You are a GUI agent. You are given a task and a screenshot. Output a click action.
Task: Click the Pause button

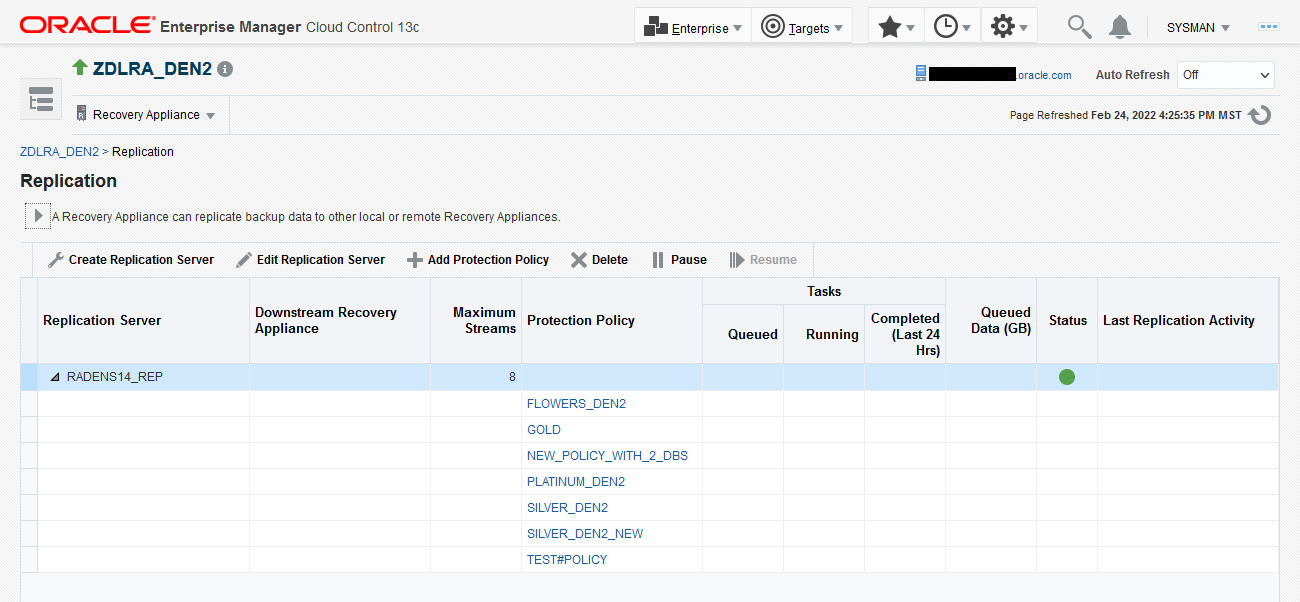click(679, 260)
